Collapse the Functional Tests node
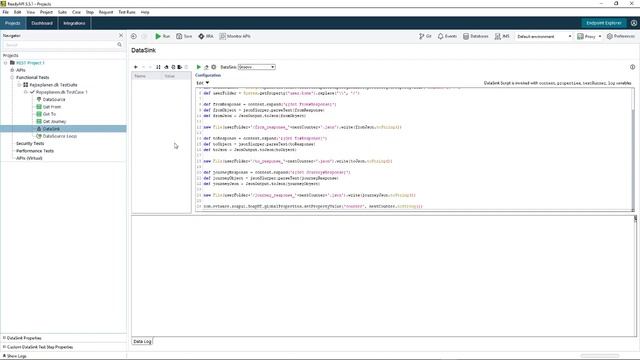Screen dimensions: 640x360 point(12,78)
